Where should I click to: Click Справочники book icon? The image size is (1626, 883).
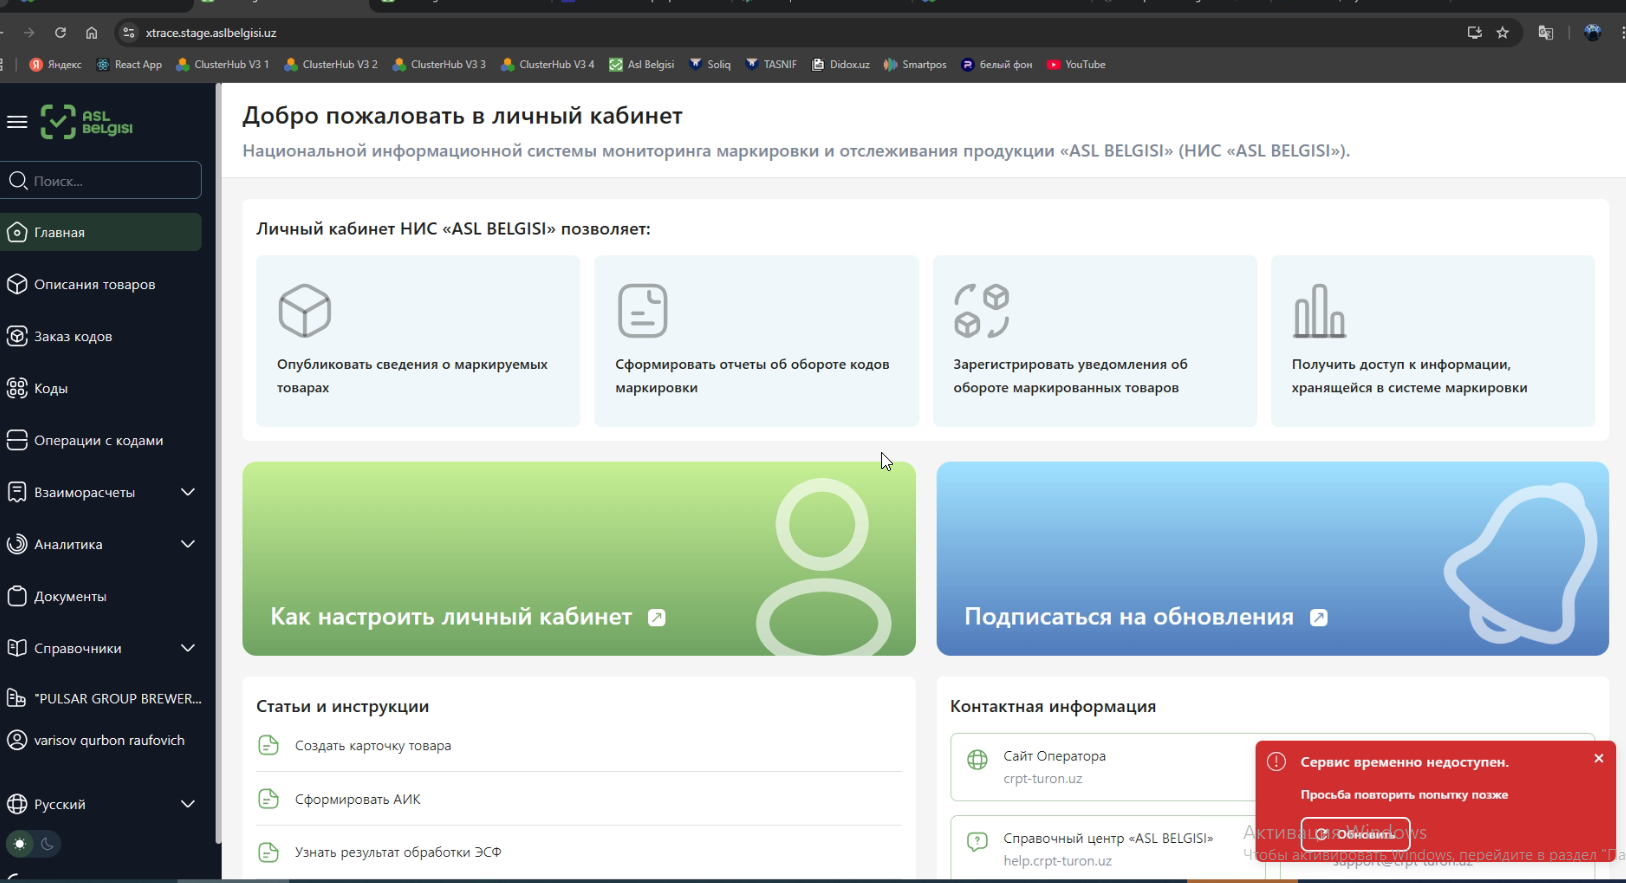pyautogui.click(x=17, y=648)
